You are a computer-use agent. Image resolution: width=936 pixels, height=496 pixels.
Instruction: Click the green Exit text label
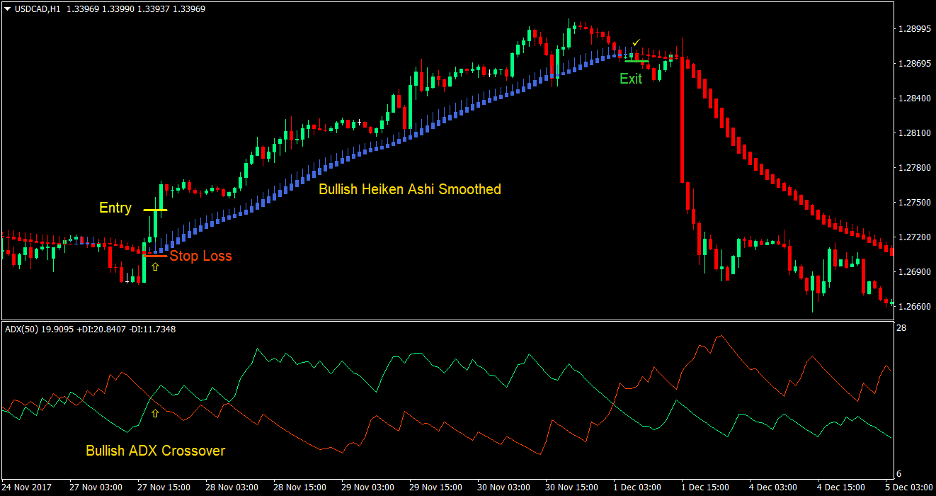click(631, 79)
